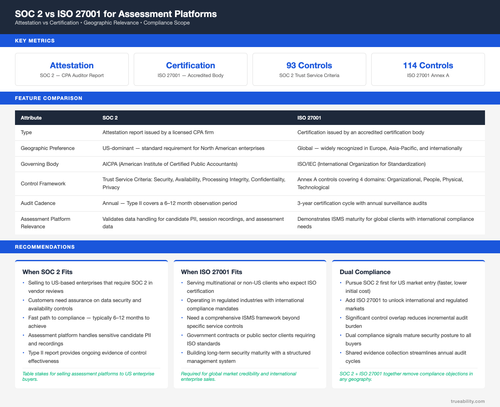Click green note 'SOC 2 + ISO 27001 together remove'
The height and width of the screenshot is (407, 500).
[x=406, y=376]
